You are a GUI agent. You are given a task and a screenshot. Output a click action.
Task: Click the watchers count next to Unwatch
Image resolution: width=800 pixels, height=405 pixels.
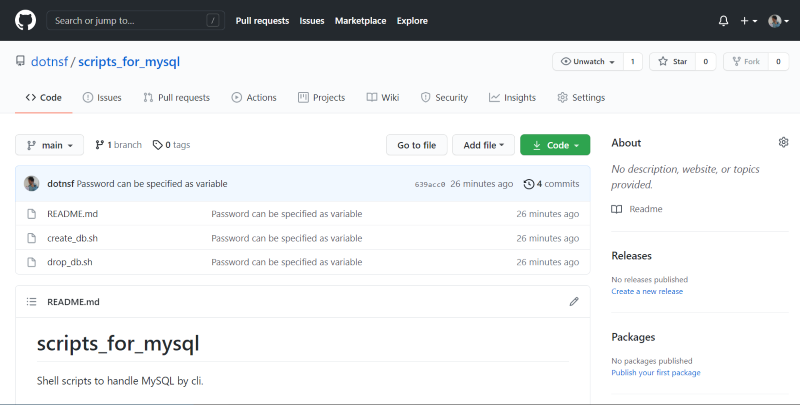click(633, 62)
